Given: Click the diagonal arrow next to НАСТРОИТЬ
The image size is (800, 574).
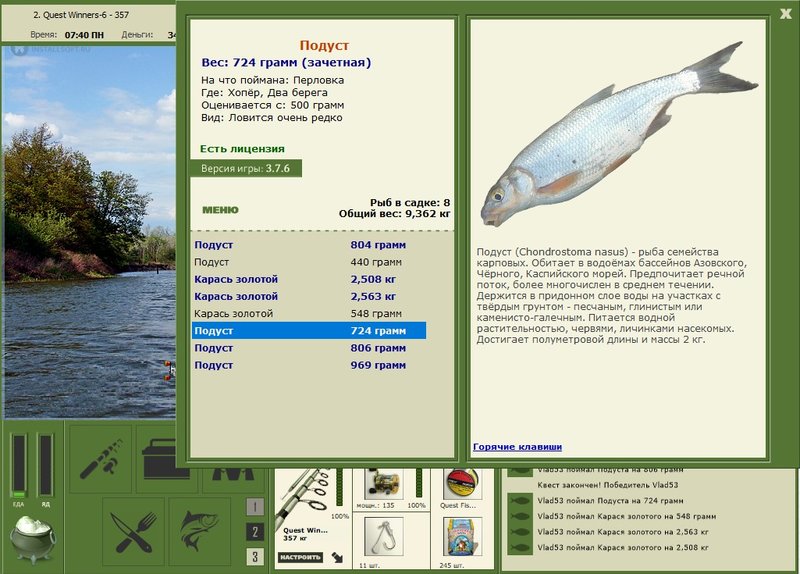Looking at the screenshot, I should coord(337,557).
